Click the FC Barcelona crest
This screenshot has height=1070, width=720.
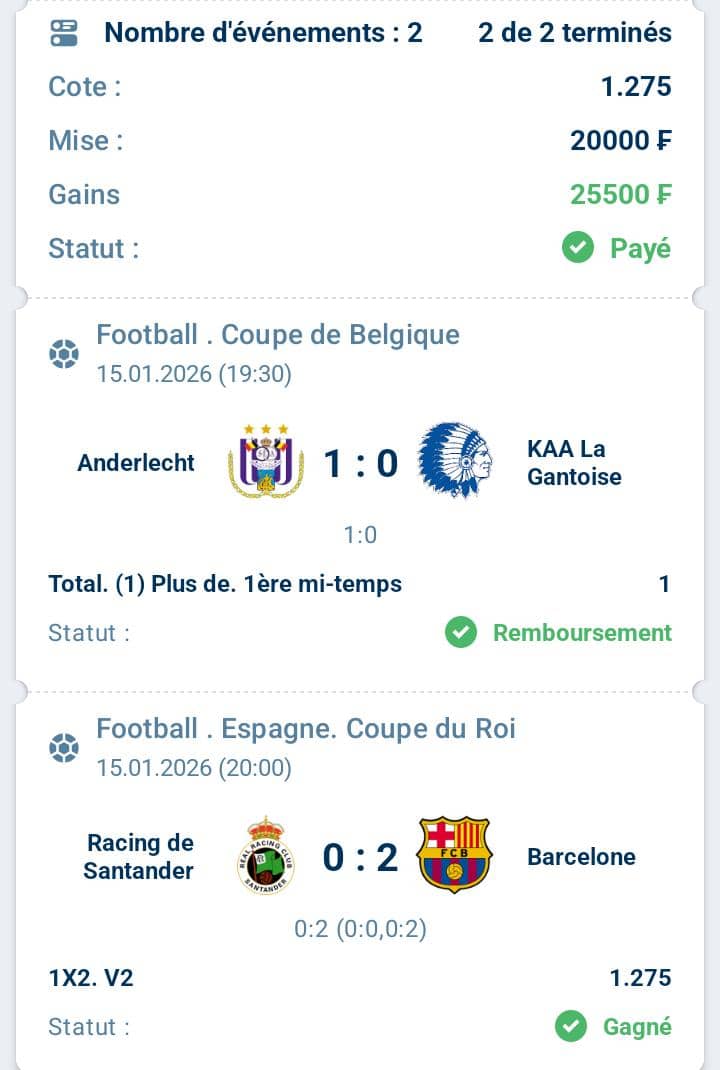pos(454,855)
